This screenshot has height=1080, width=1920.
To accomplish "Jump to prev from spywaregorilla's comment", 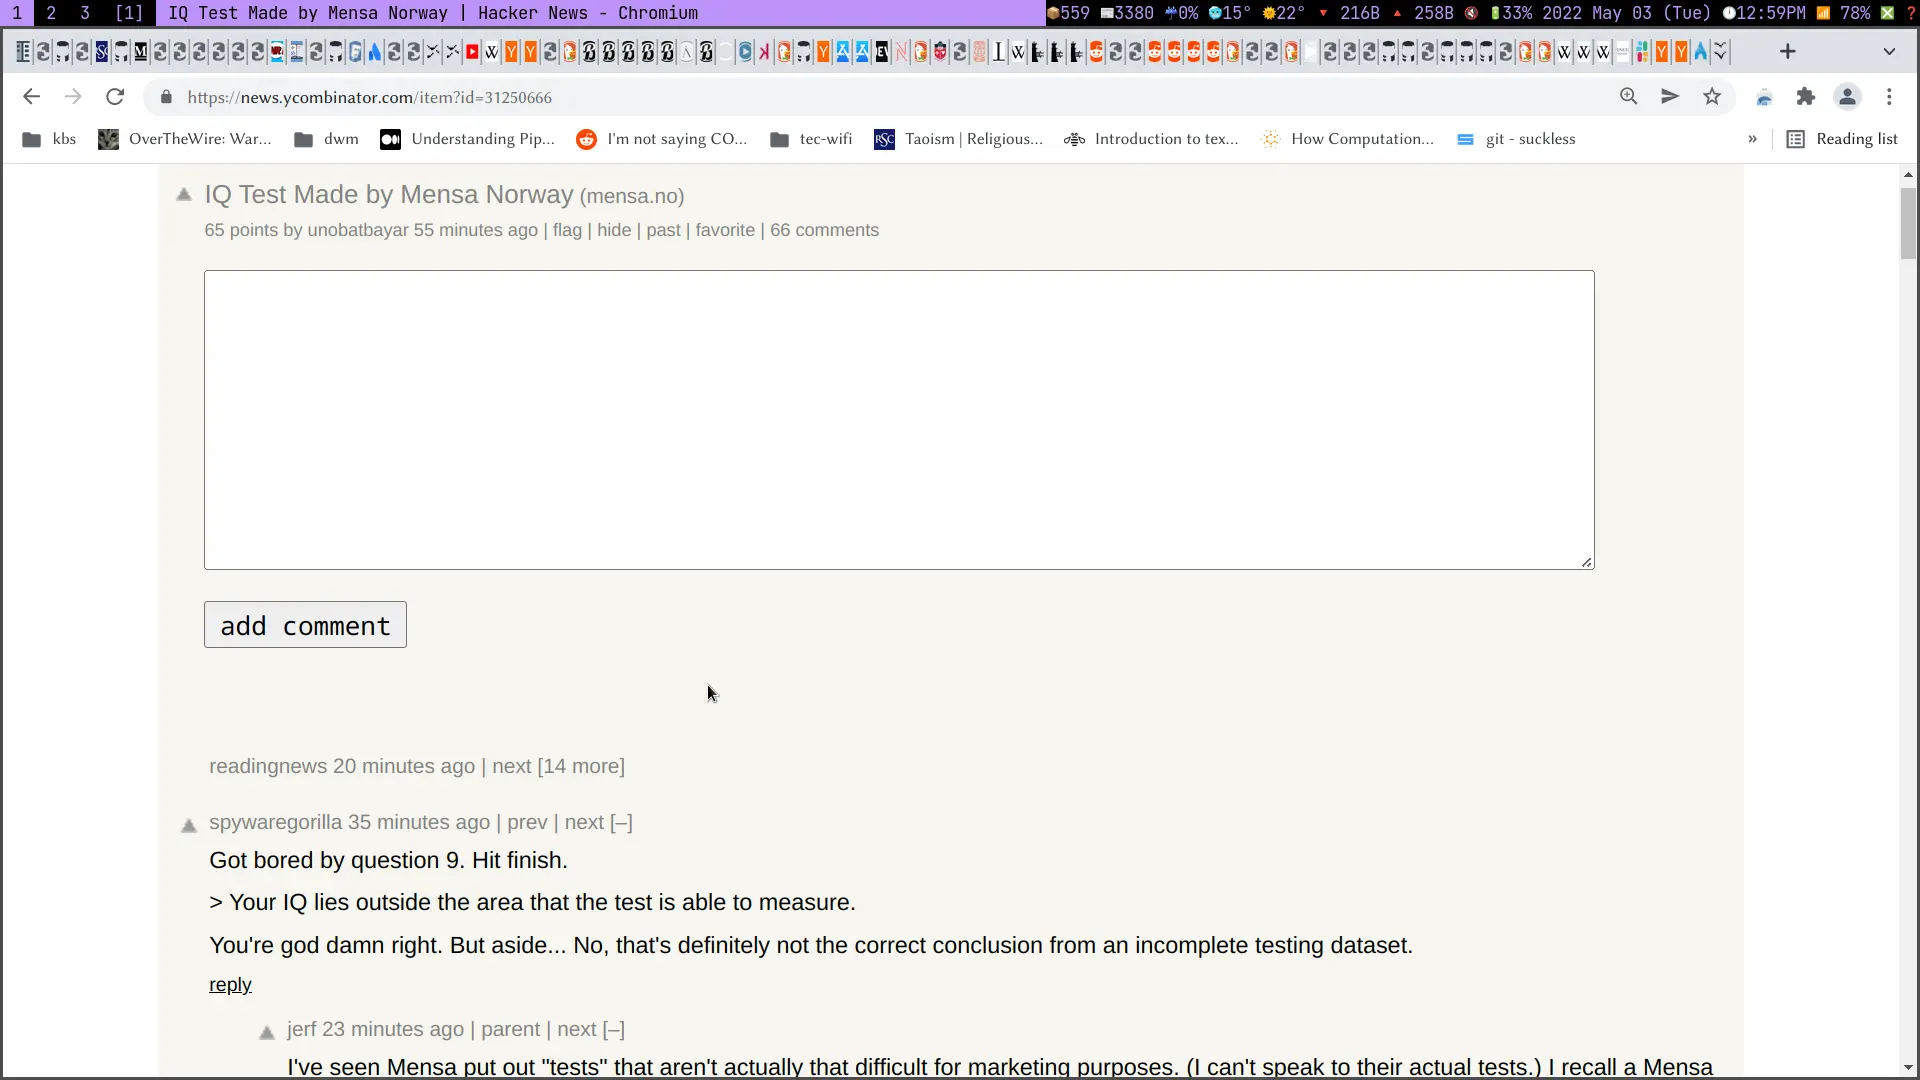I will [x=527, y=823].
